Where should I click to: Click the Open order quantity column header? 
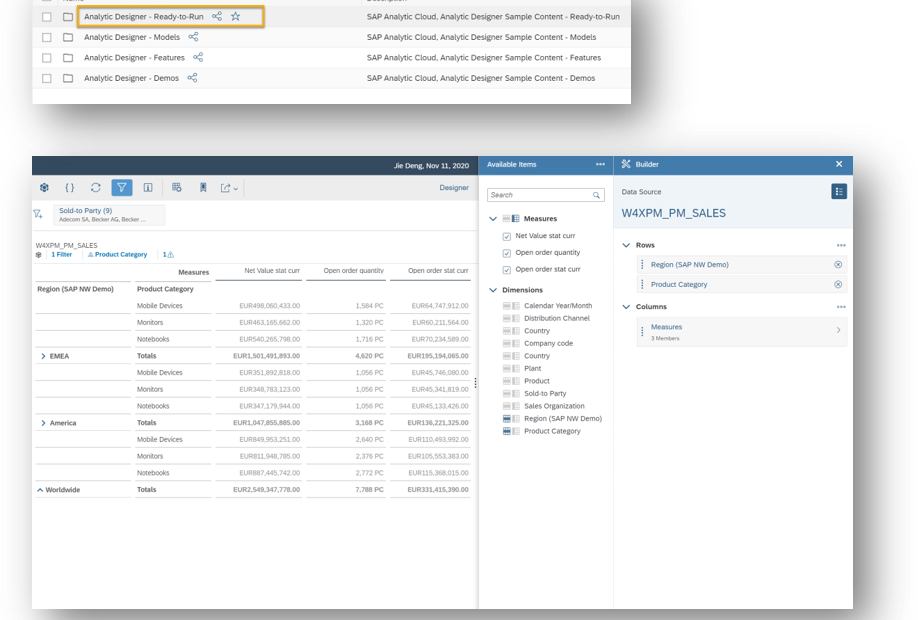(x=354, y=270)
